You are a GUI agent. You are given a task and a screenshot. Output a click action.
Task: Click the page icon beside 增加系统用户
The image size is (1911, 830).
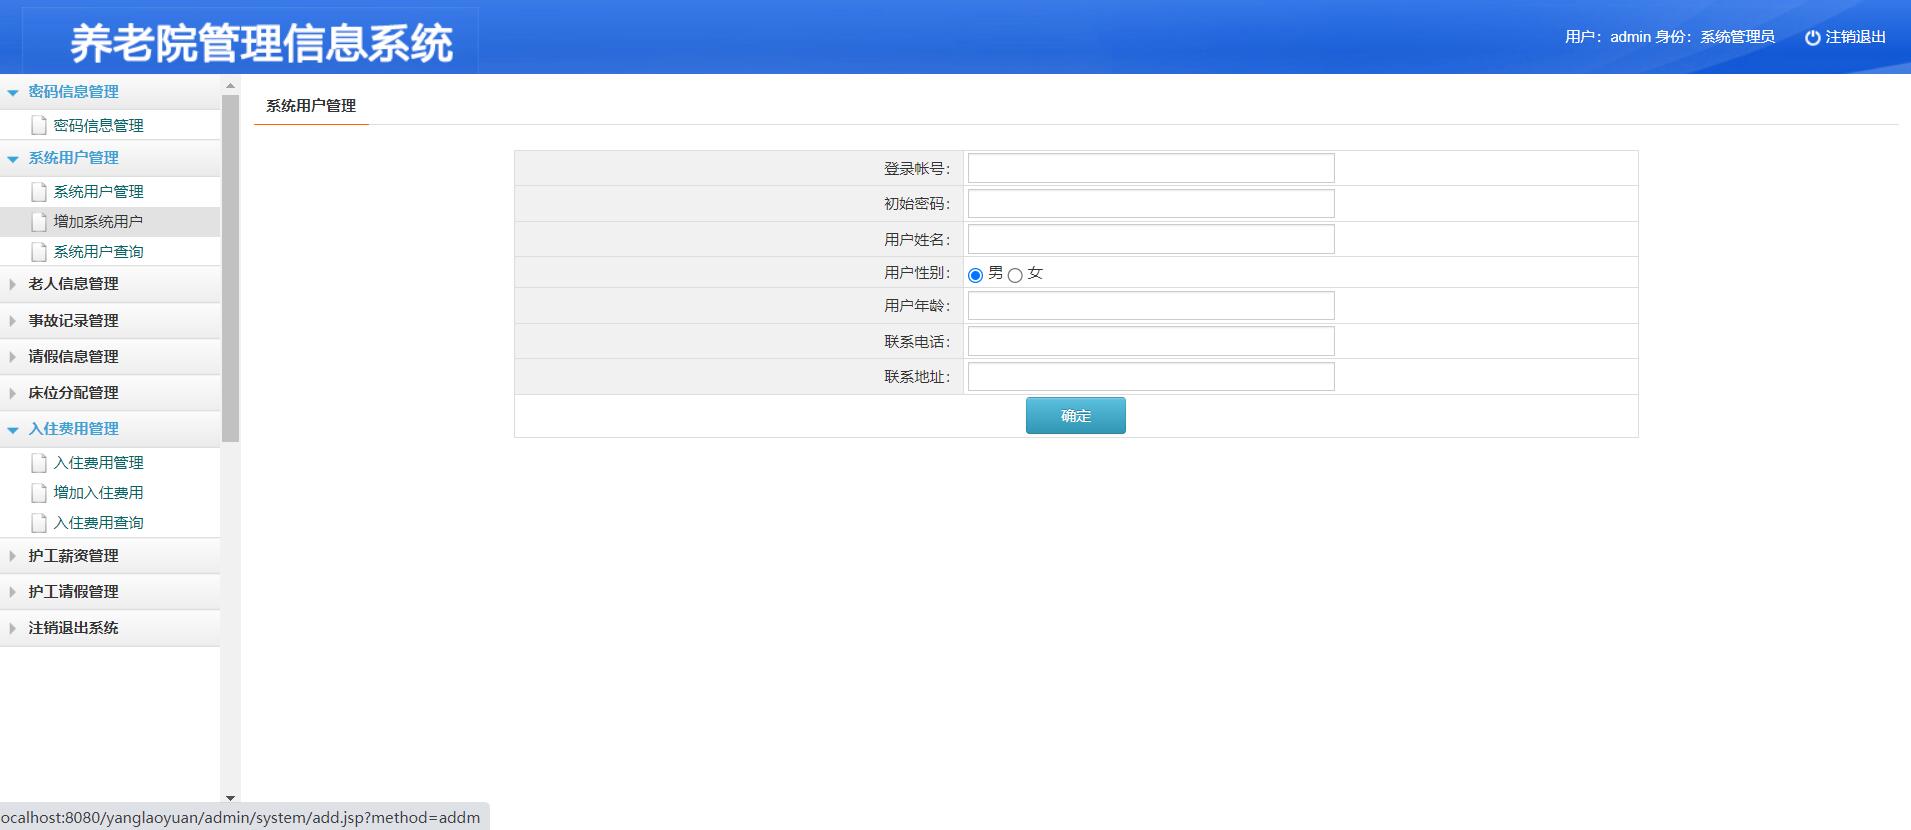[39, 221]
